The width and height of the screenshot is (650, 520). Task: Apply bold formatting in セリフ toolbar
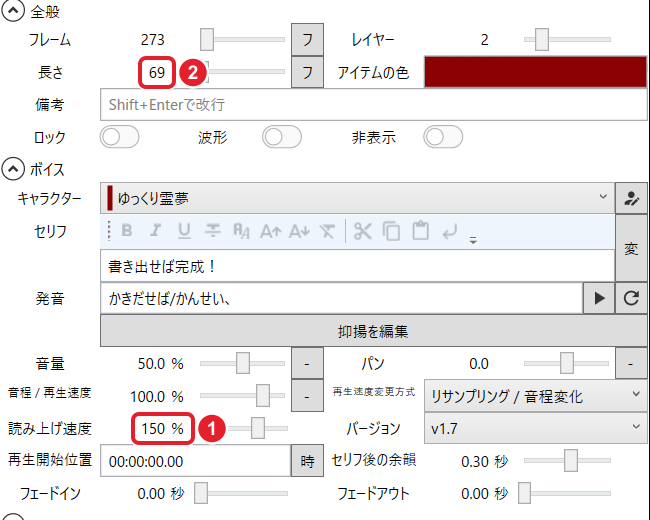127,230
